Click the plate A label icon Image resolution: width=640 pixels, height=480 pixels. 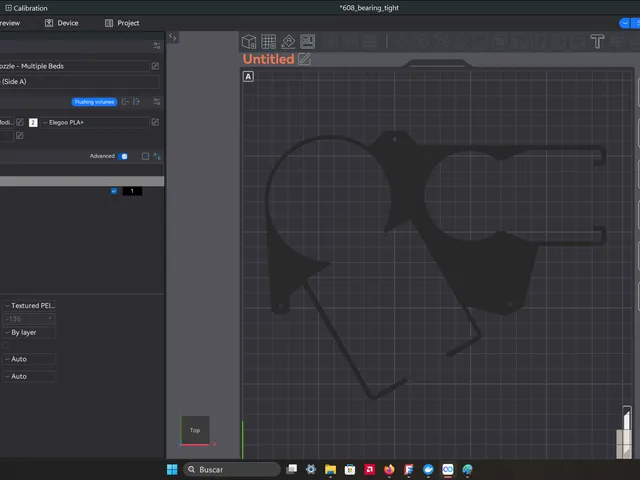(248, 76)
